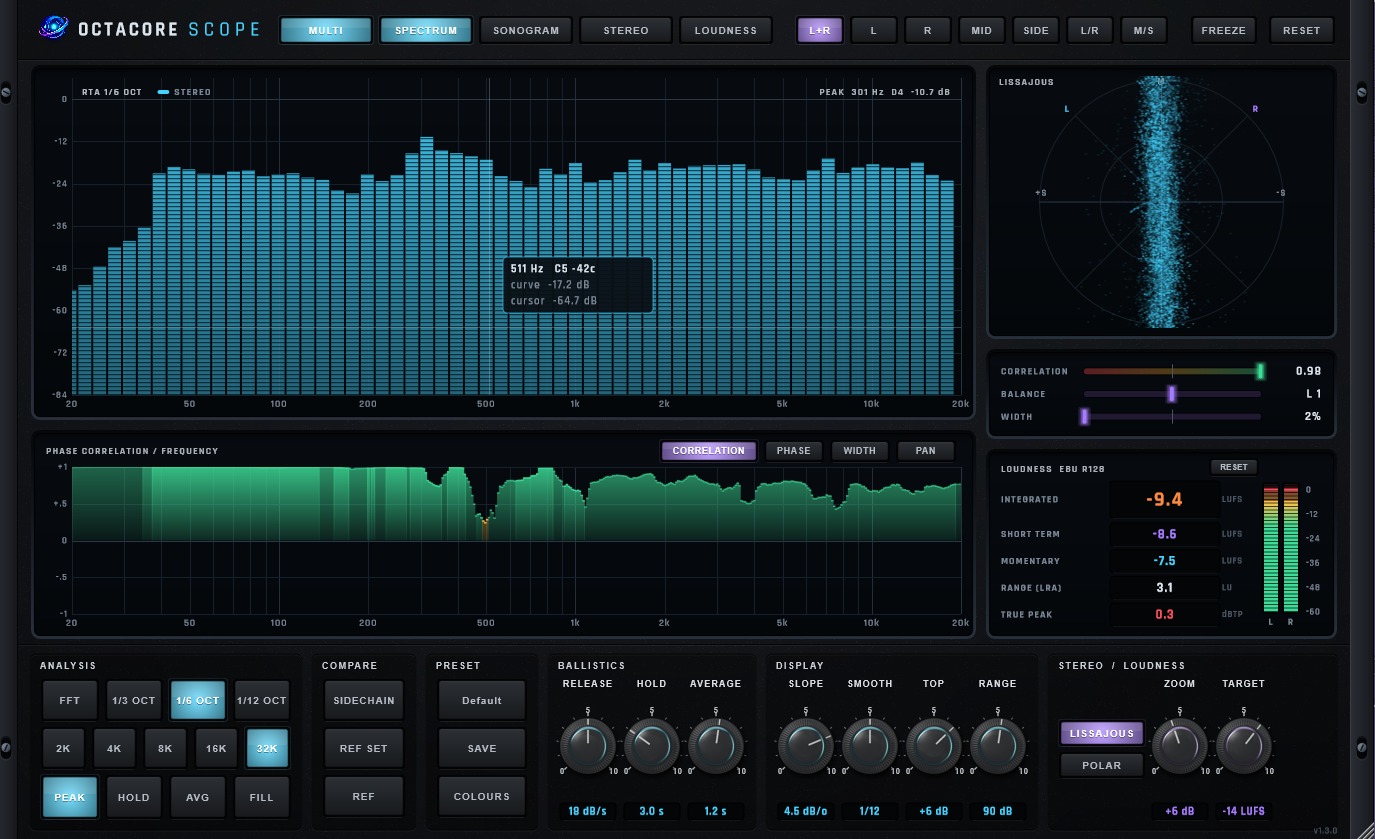The image size is (1375, 839).
Task: Click the SLOPE display knob
Action: [x=806, y=748]
